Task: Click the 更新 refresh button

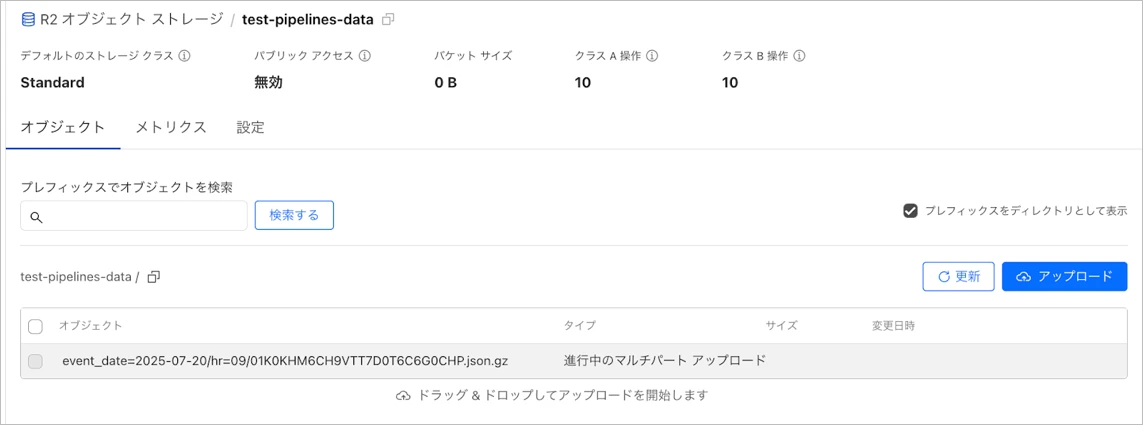Action: point(958,277)
